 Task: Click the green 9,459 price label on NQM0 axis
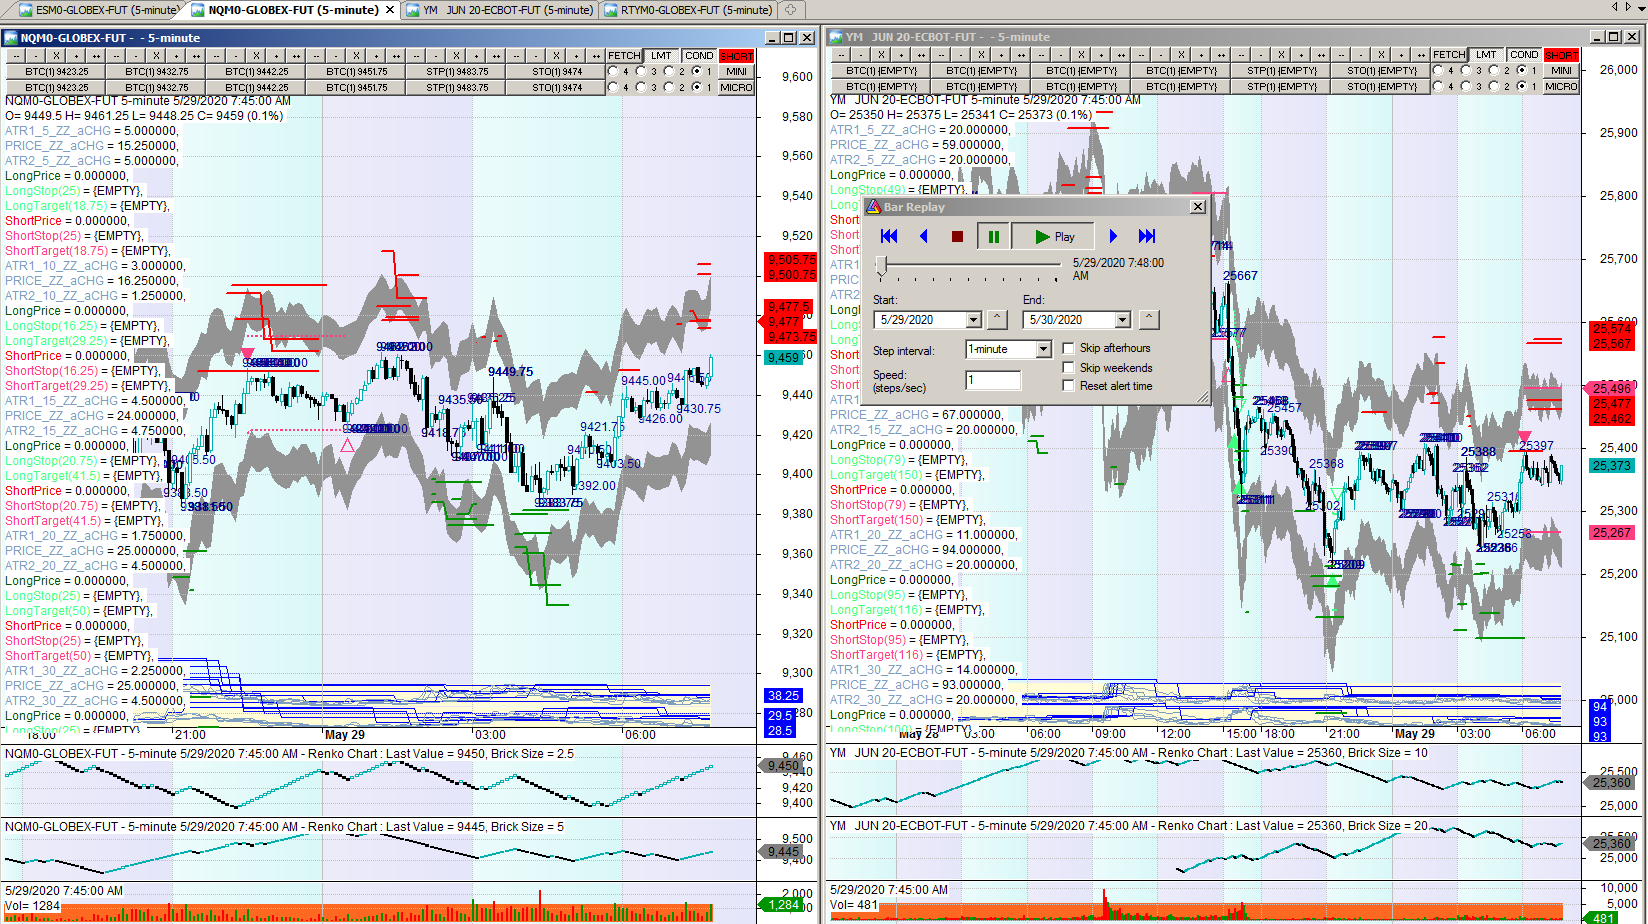coord(784,358)
